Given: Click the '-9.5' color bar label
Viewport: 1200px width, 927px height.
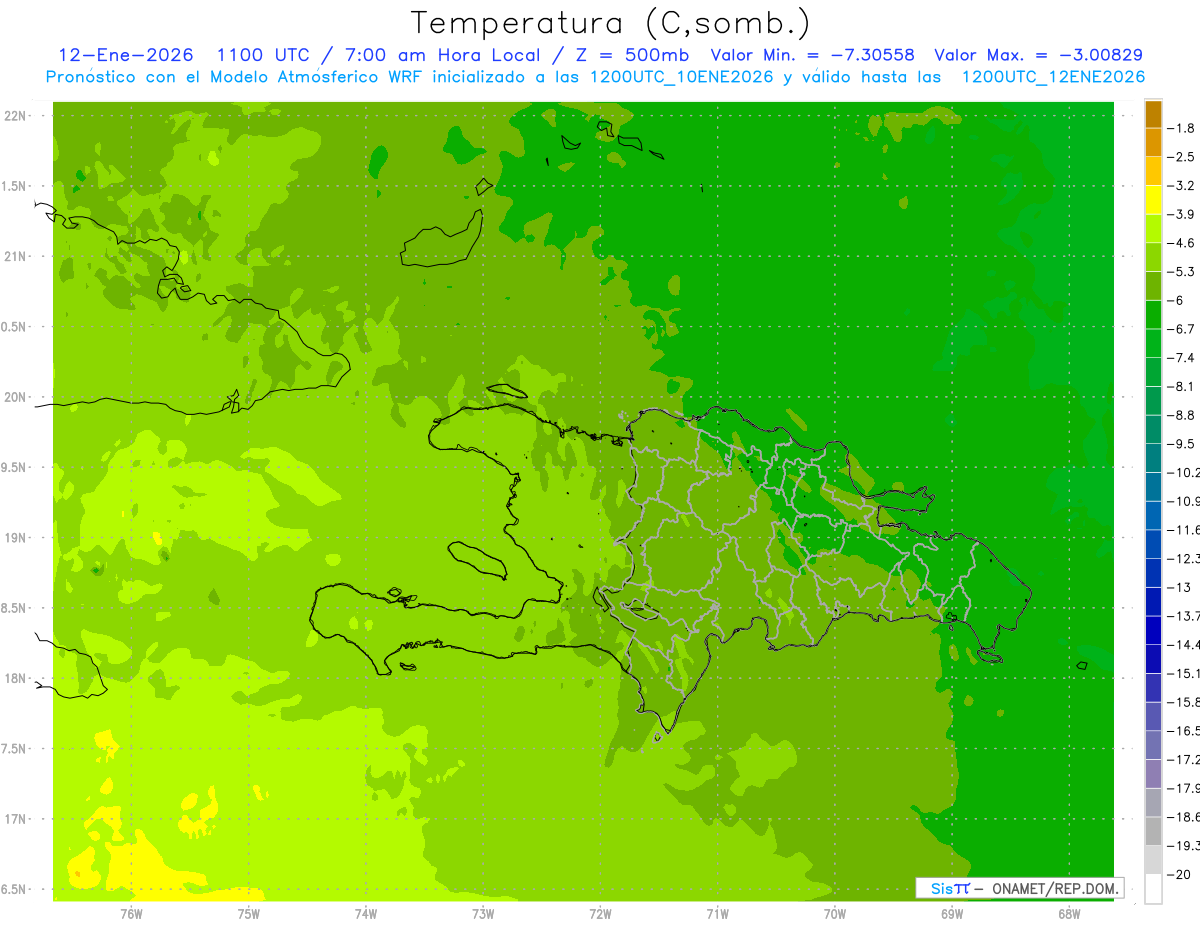Looking at the screenshot, I should coord(1182,443).
